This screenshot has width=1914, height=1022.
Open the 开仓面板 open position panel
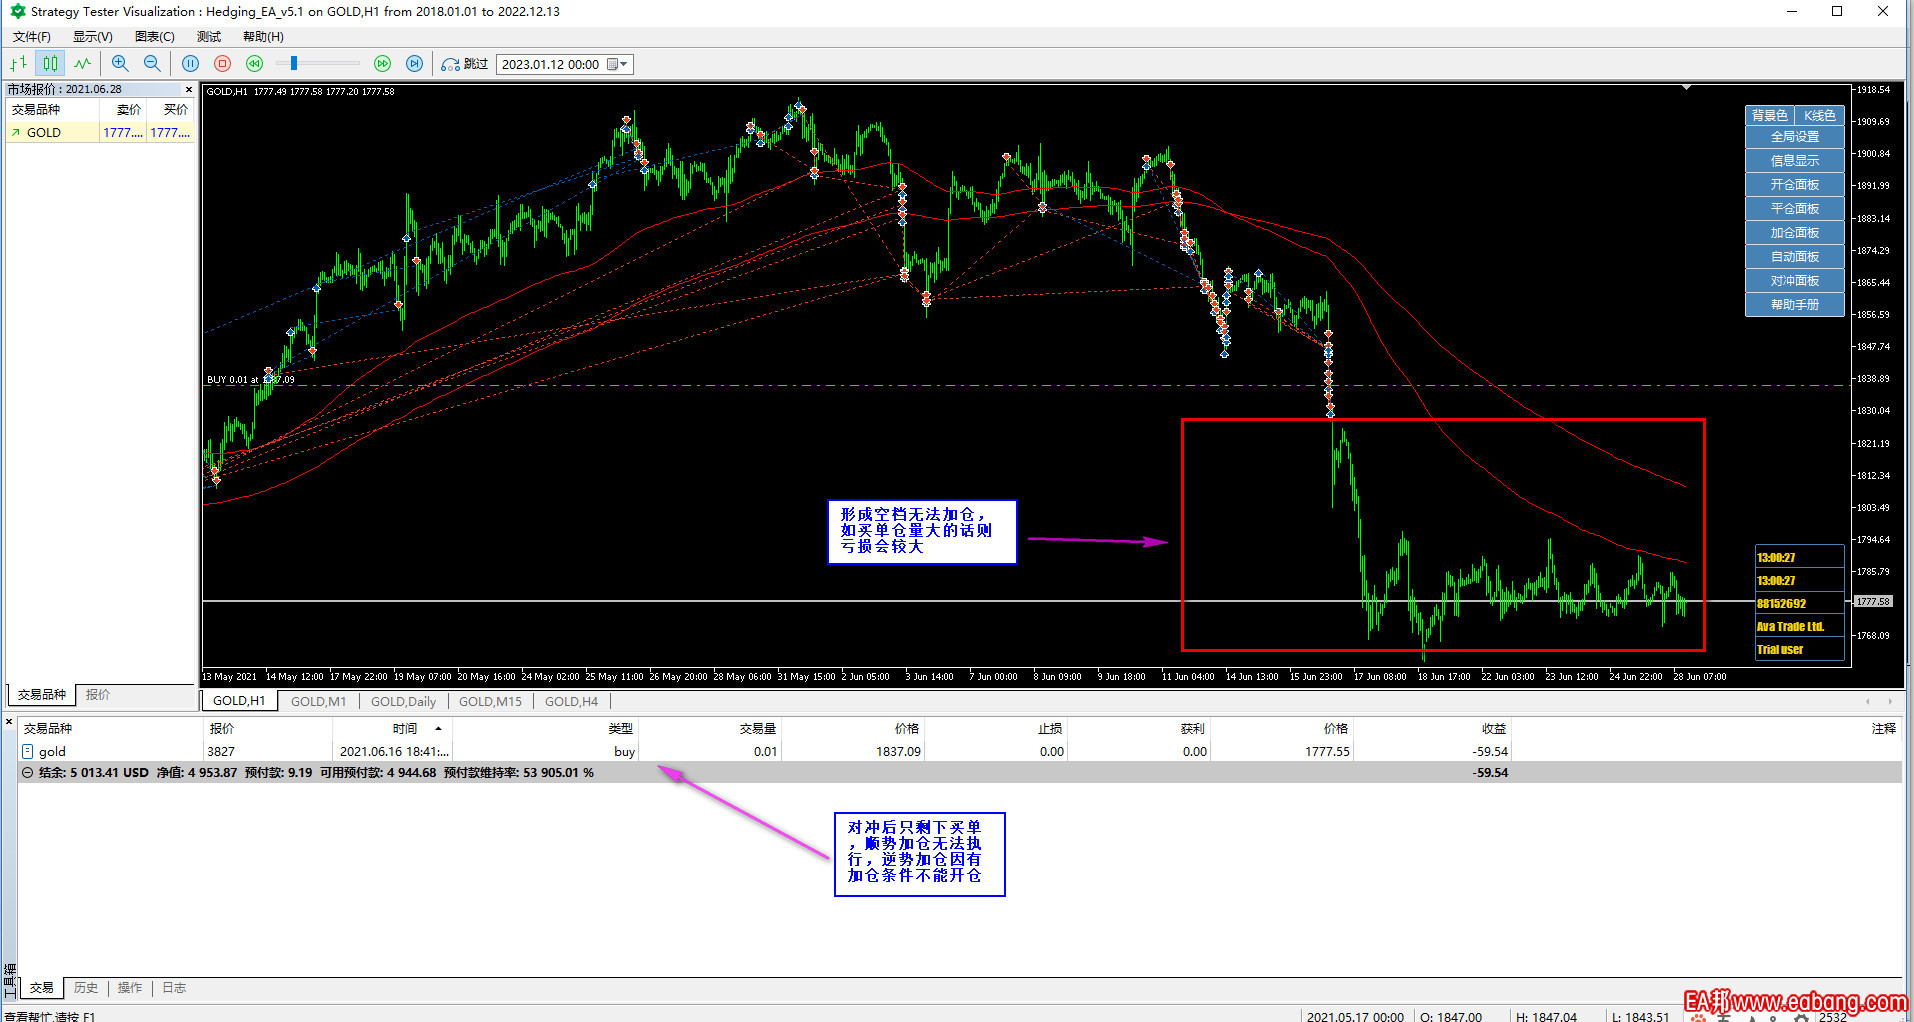pyautogui.click(x=1795, y=185)
